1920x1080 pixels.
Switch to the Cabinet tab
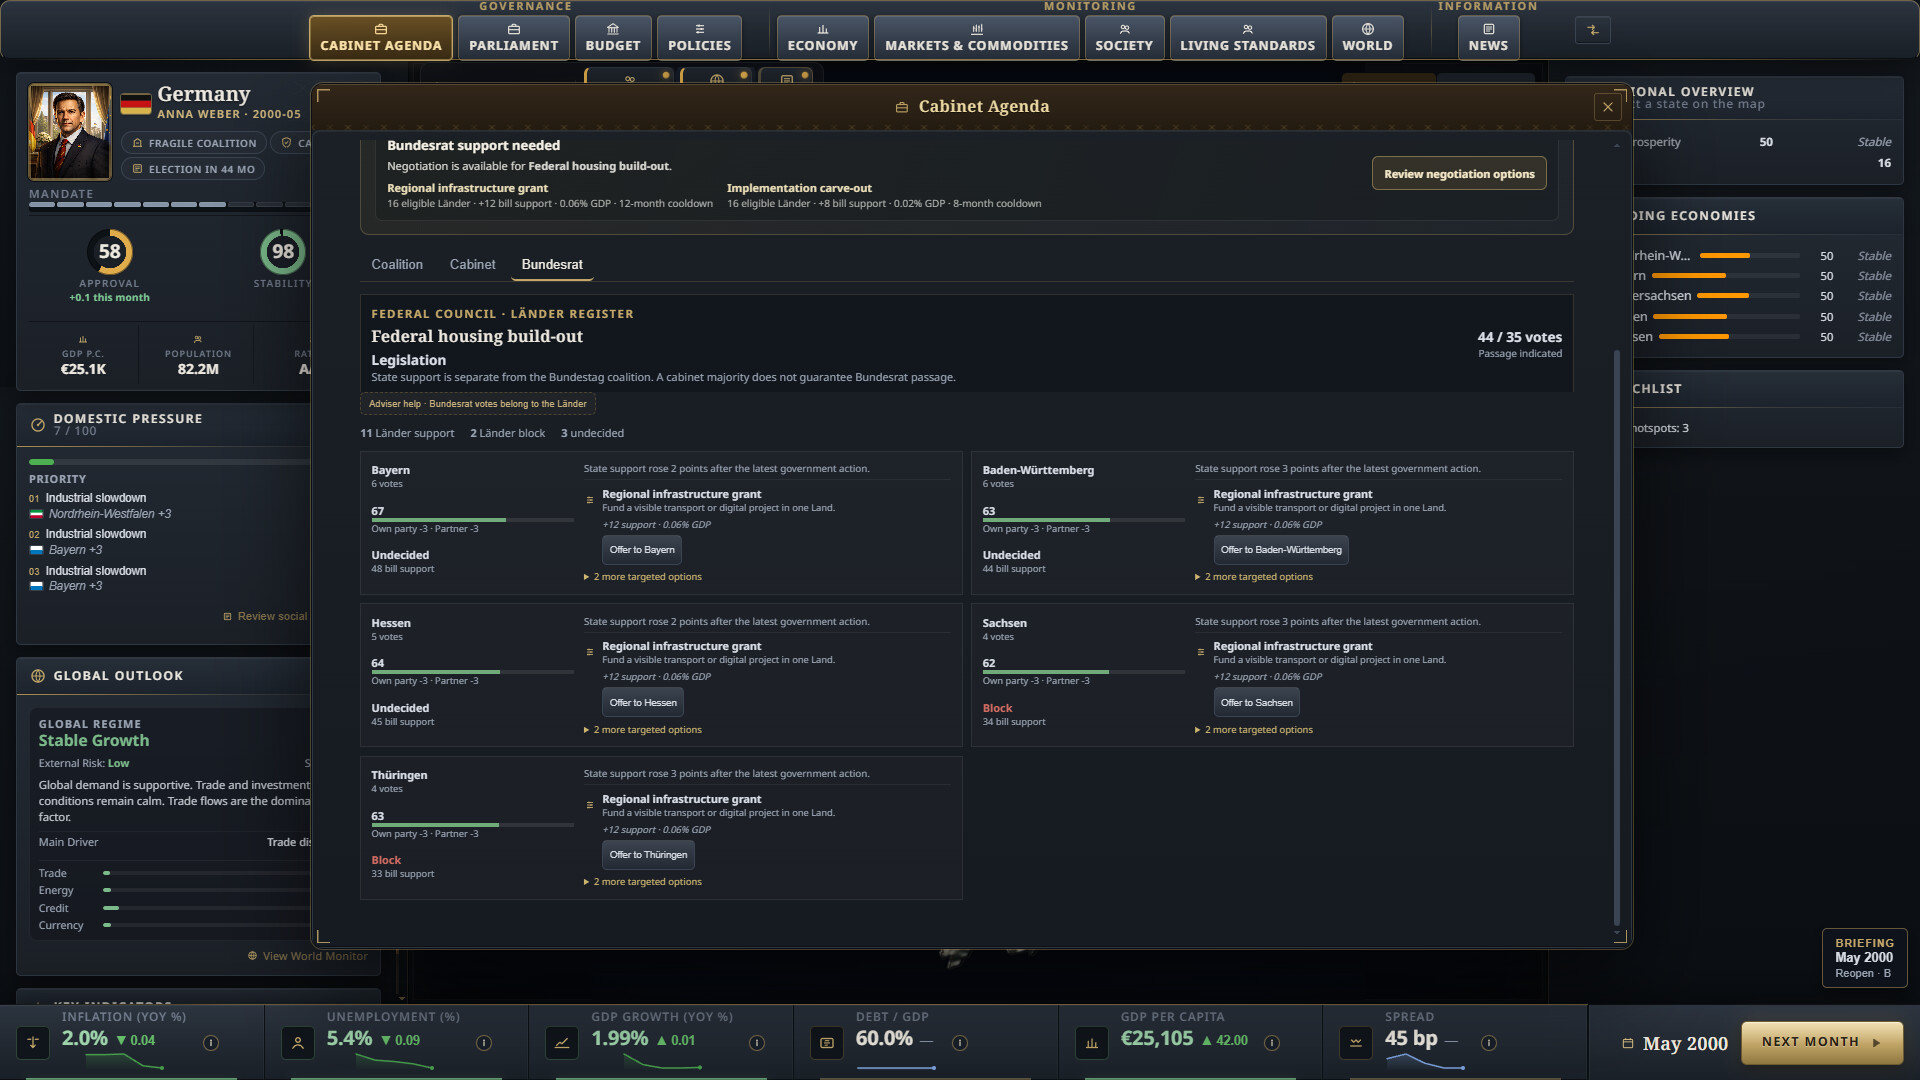(x=472, y=265)
